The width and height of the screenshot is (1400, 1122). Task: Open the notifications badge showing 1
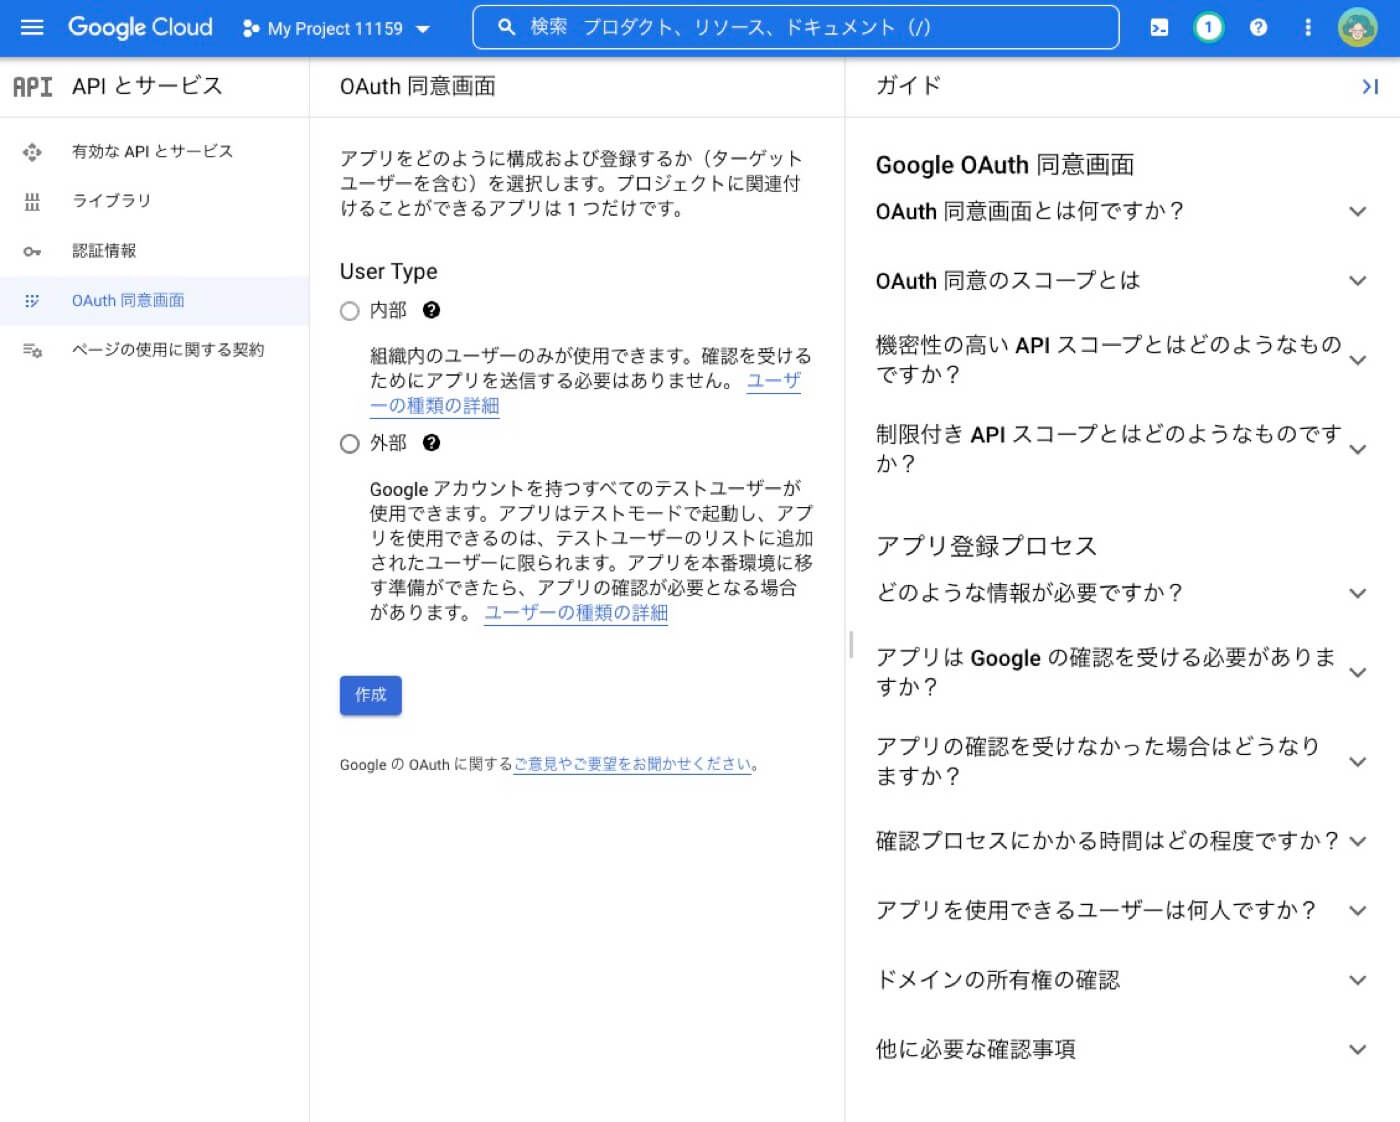coord(1208,27)
